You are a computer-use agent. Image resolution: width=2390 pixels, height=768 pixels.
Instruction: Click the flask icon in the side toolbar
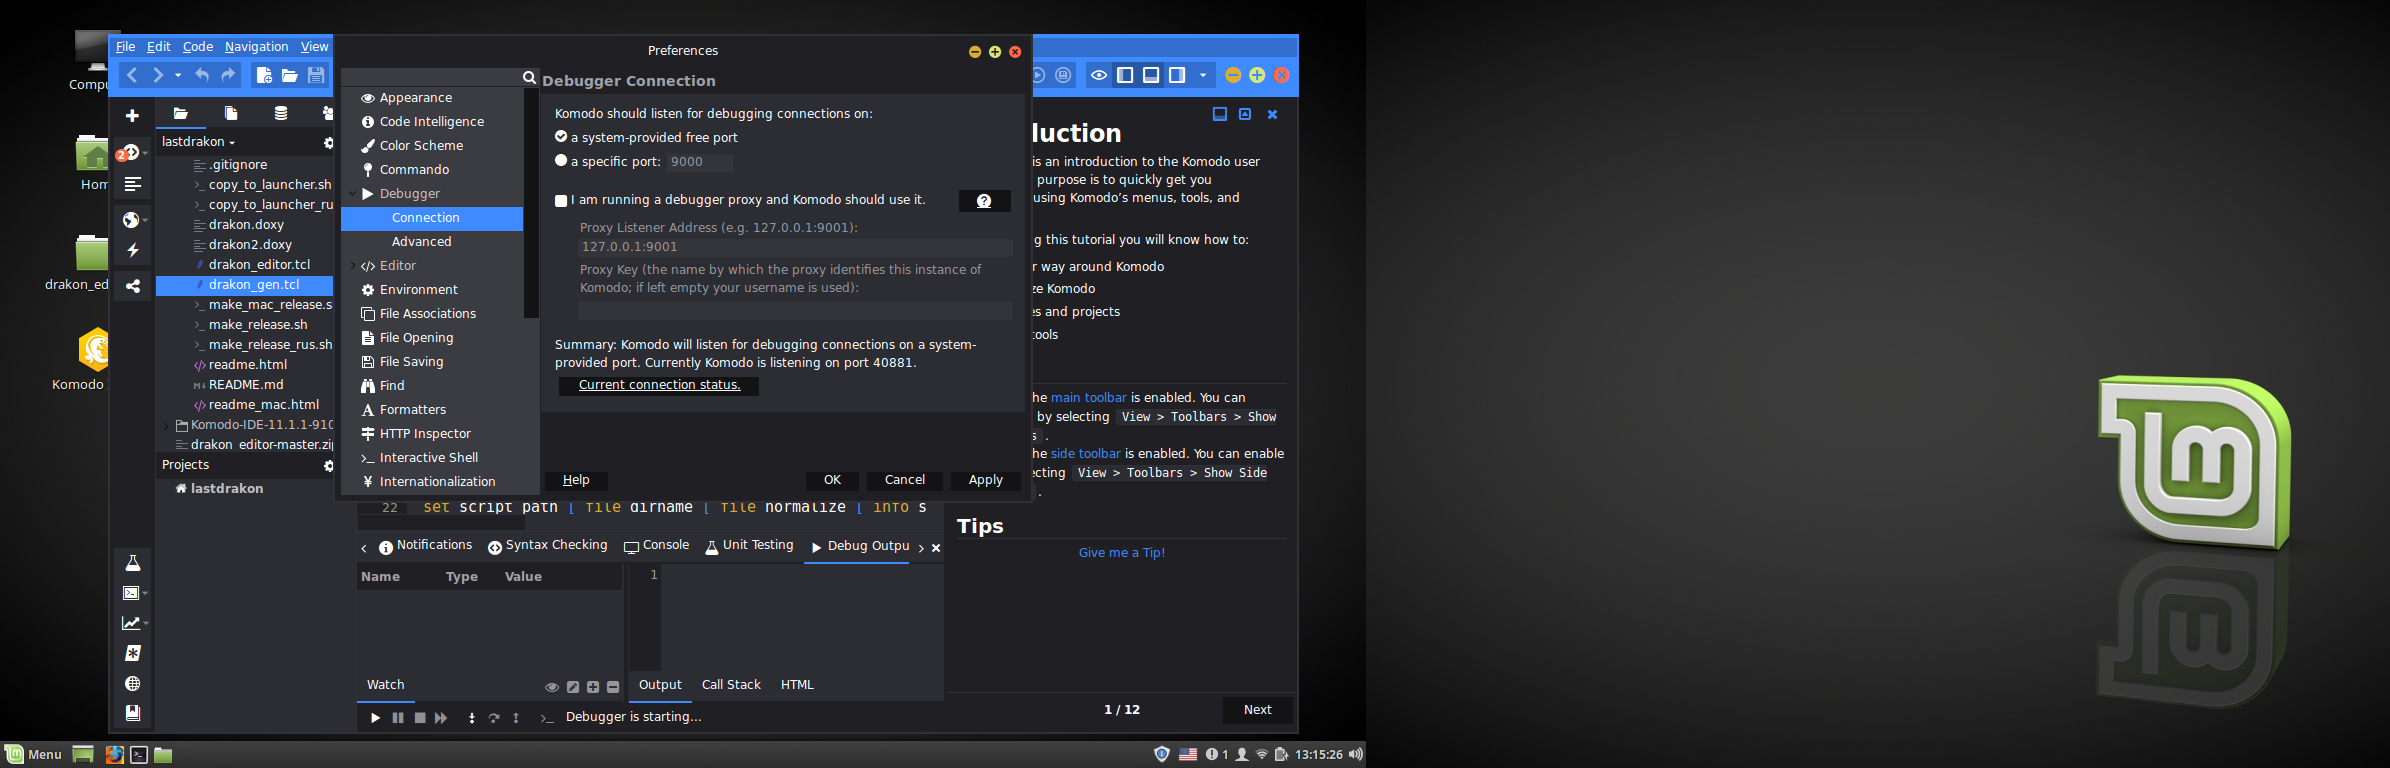click(132, 563)
